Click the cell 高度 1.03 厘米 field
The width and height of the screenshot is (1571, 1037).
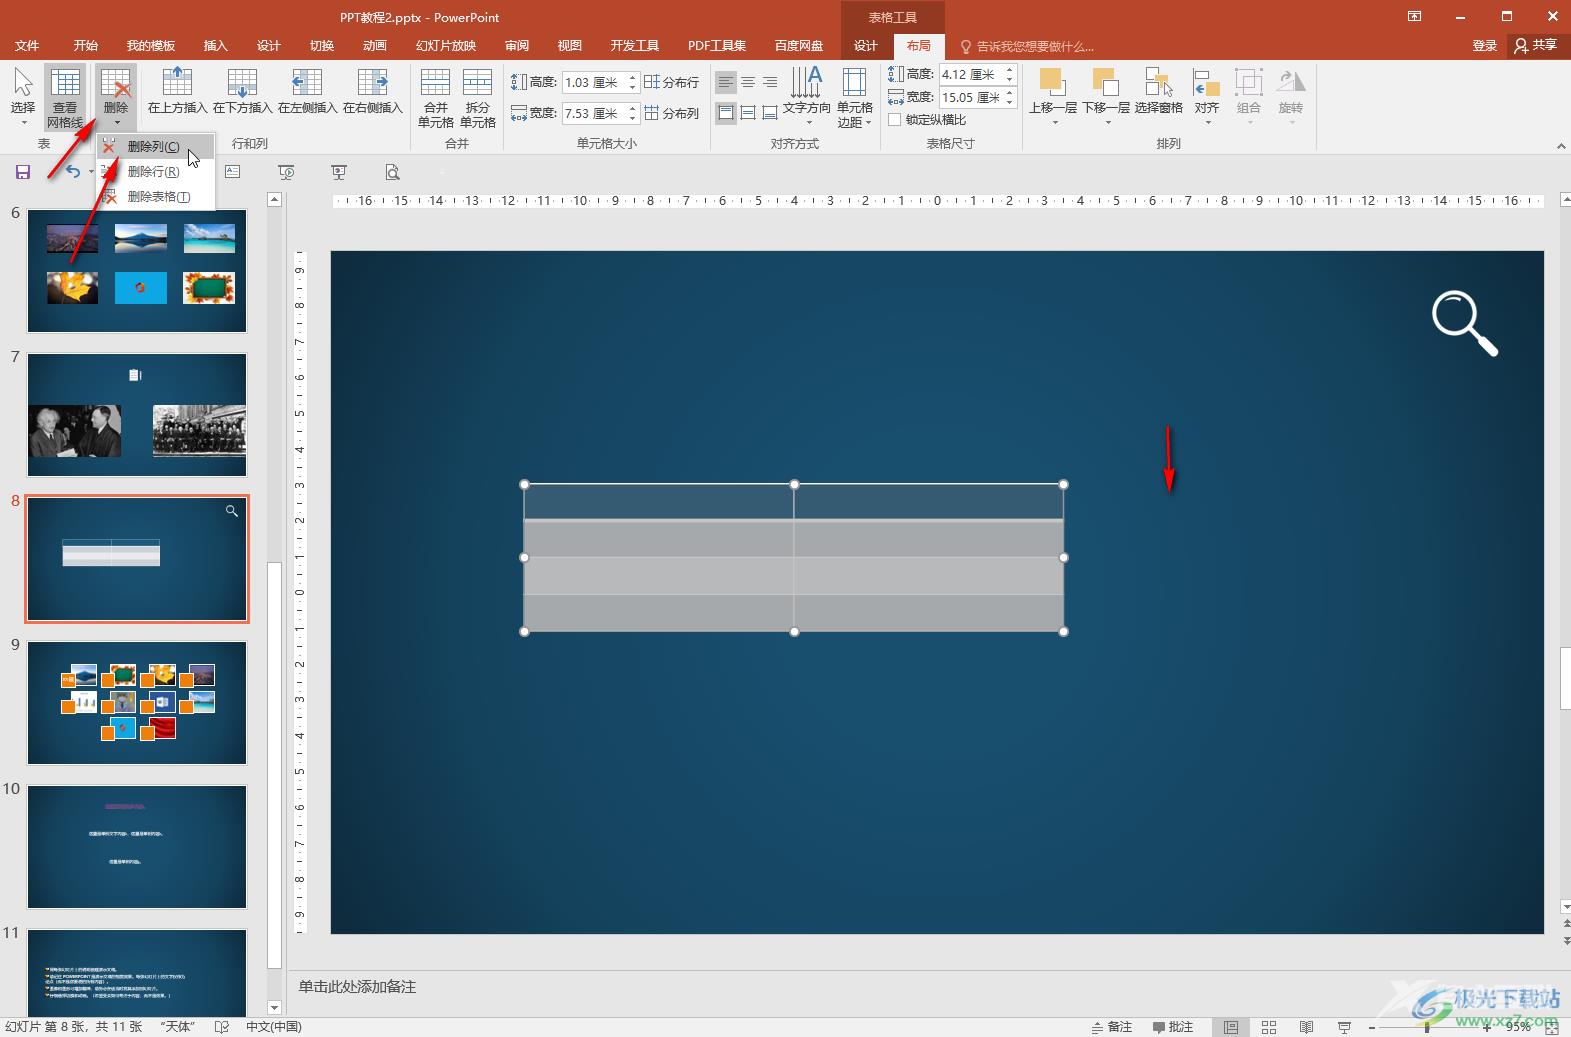pos(593,83)
